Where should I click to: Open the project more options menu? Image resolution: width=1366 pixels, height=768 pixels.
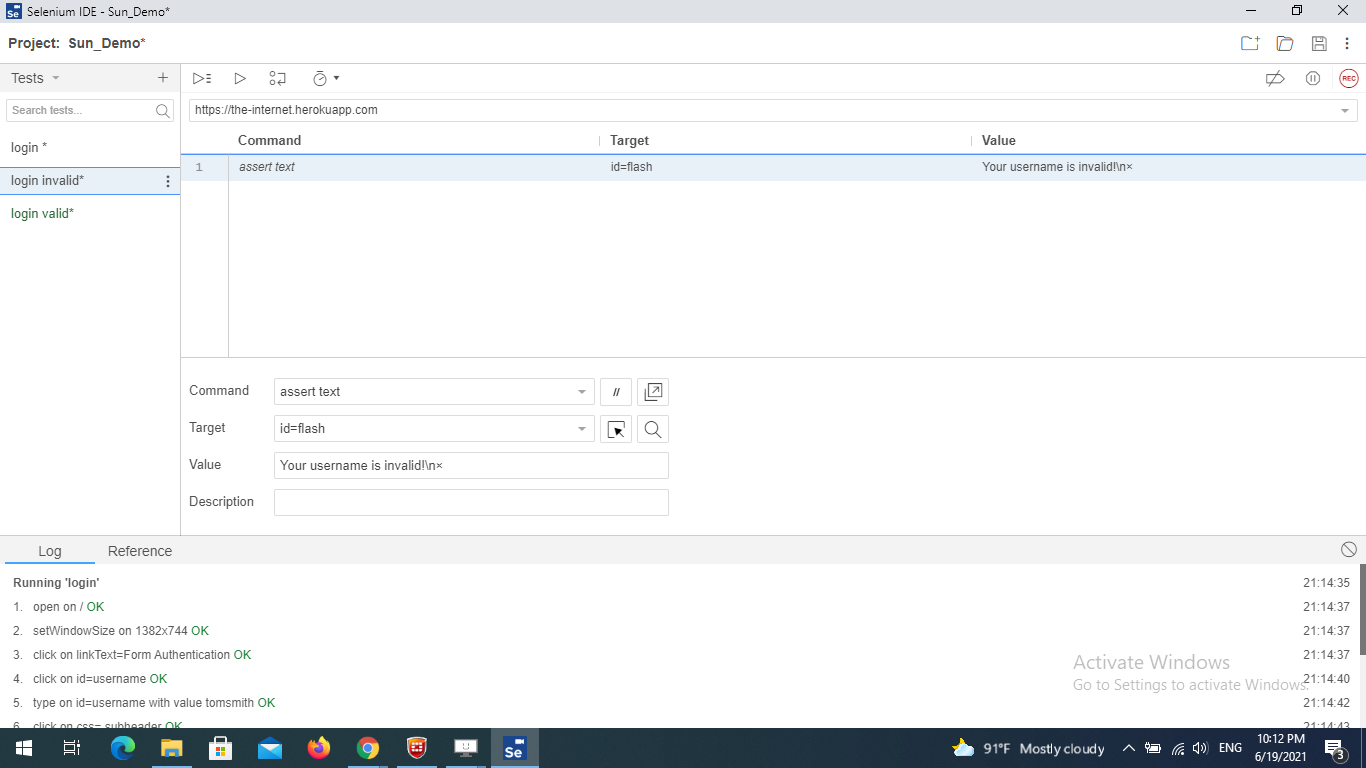pyautogui.click(x=1347, y=43)
